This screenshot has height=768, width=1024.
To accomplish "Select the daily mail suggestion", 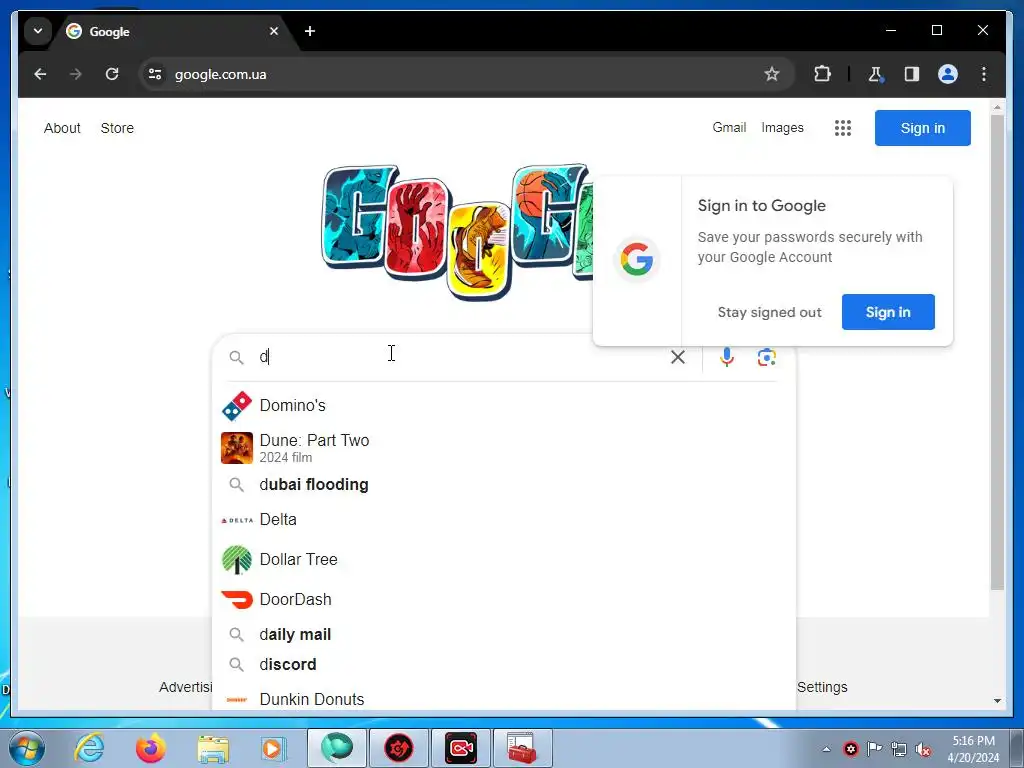I will click(x=504, y=635).
